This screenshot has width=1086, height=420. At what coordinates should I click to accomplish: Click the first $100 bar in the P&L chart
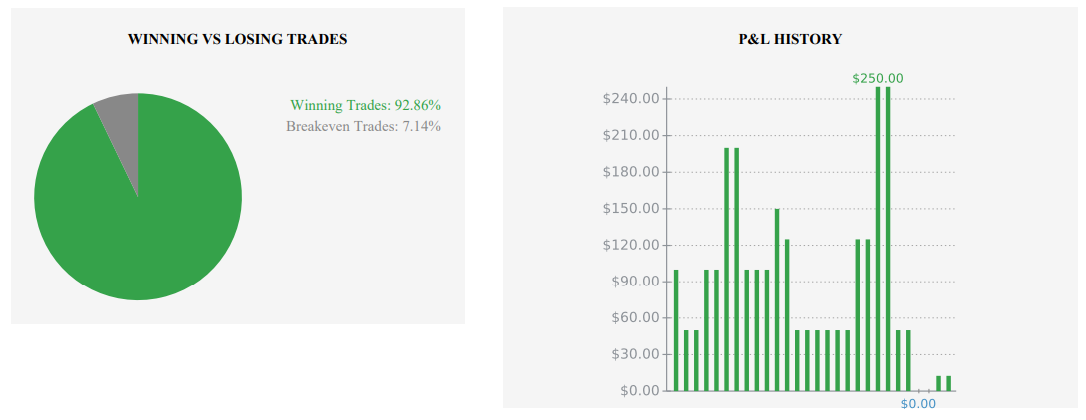point(676,331)
